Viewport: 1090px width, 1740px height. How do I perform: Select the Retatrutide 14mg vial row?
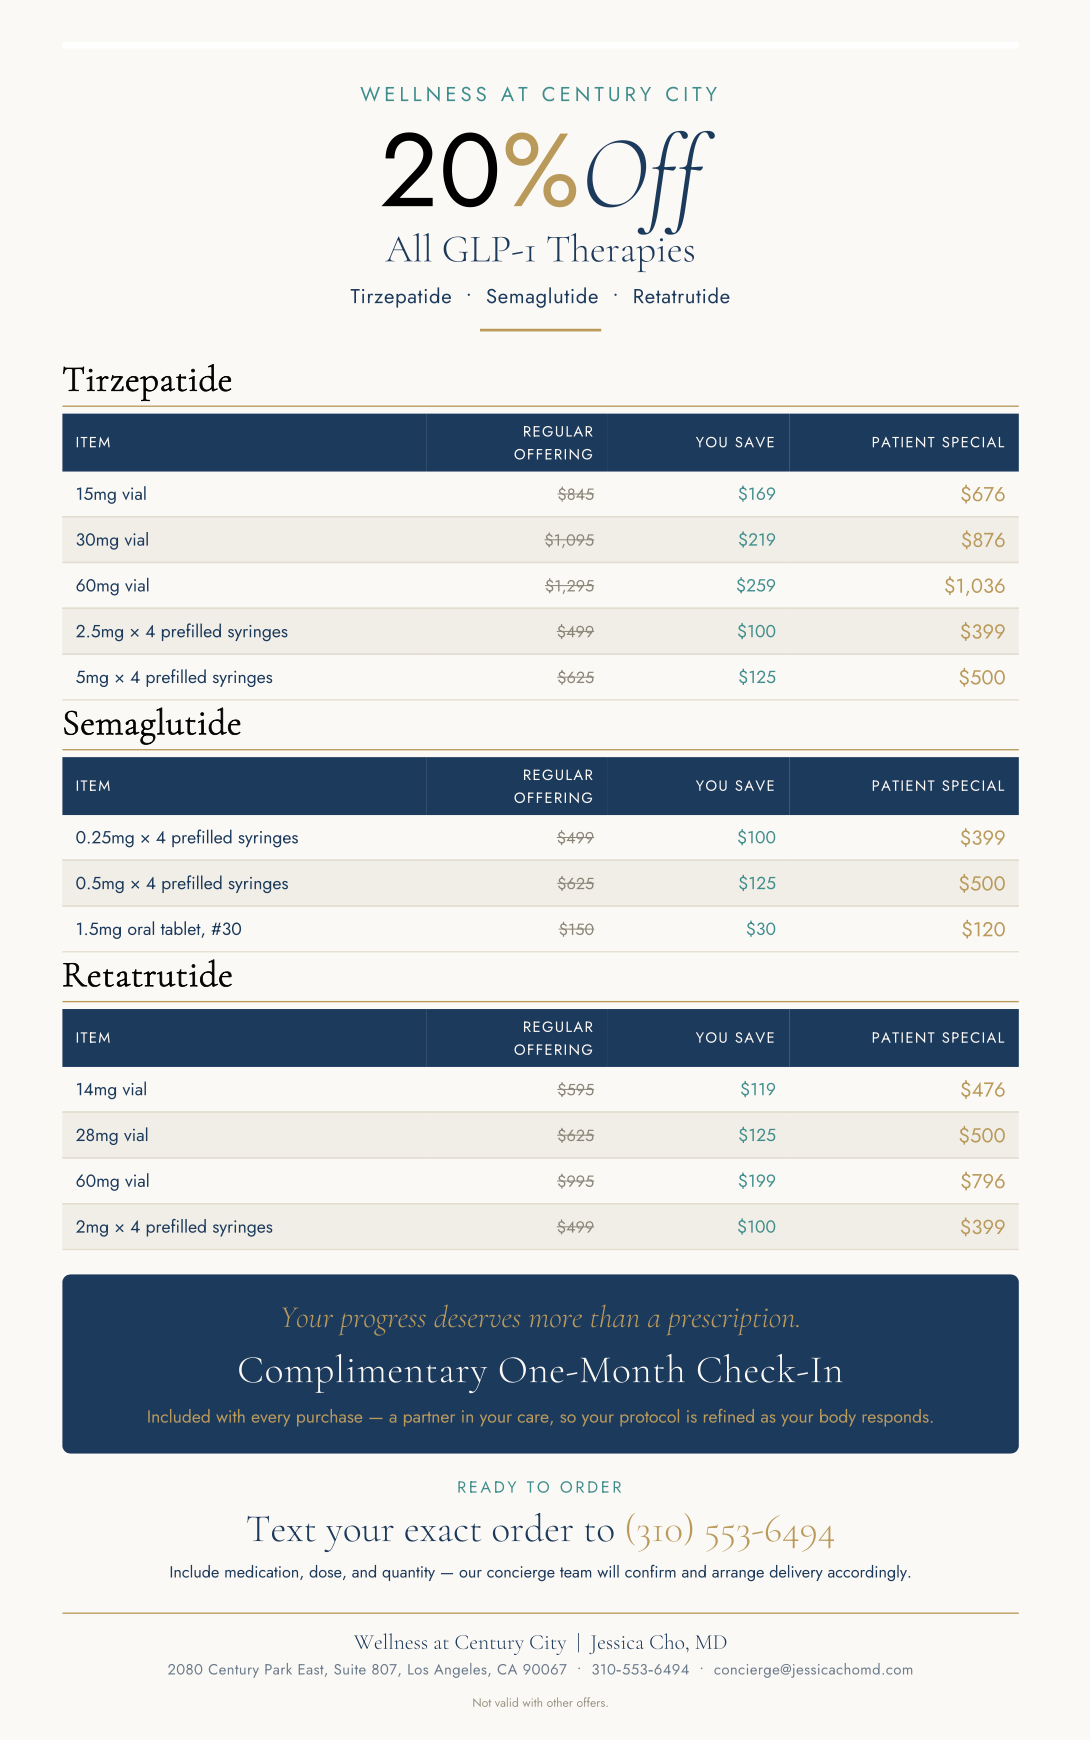[x=540, y=1090]
